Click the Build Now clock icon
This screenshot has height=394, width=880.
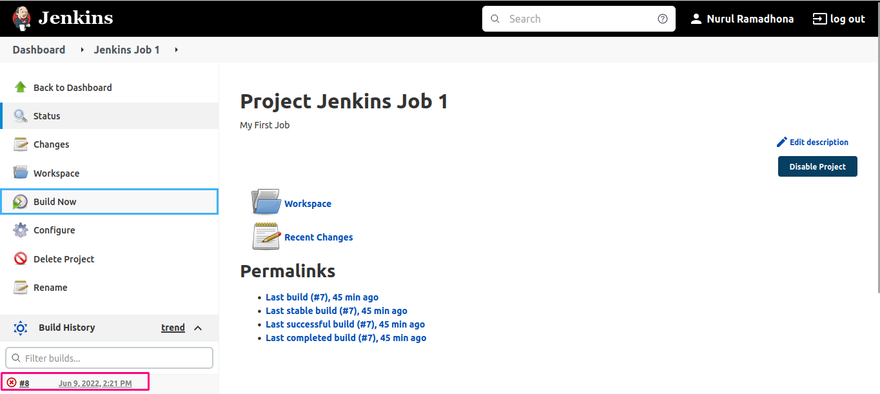click(21, 201)
